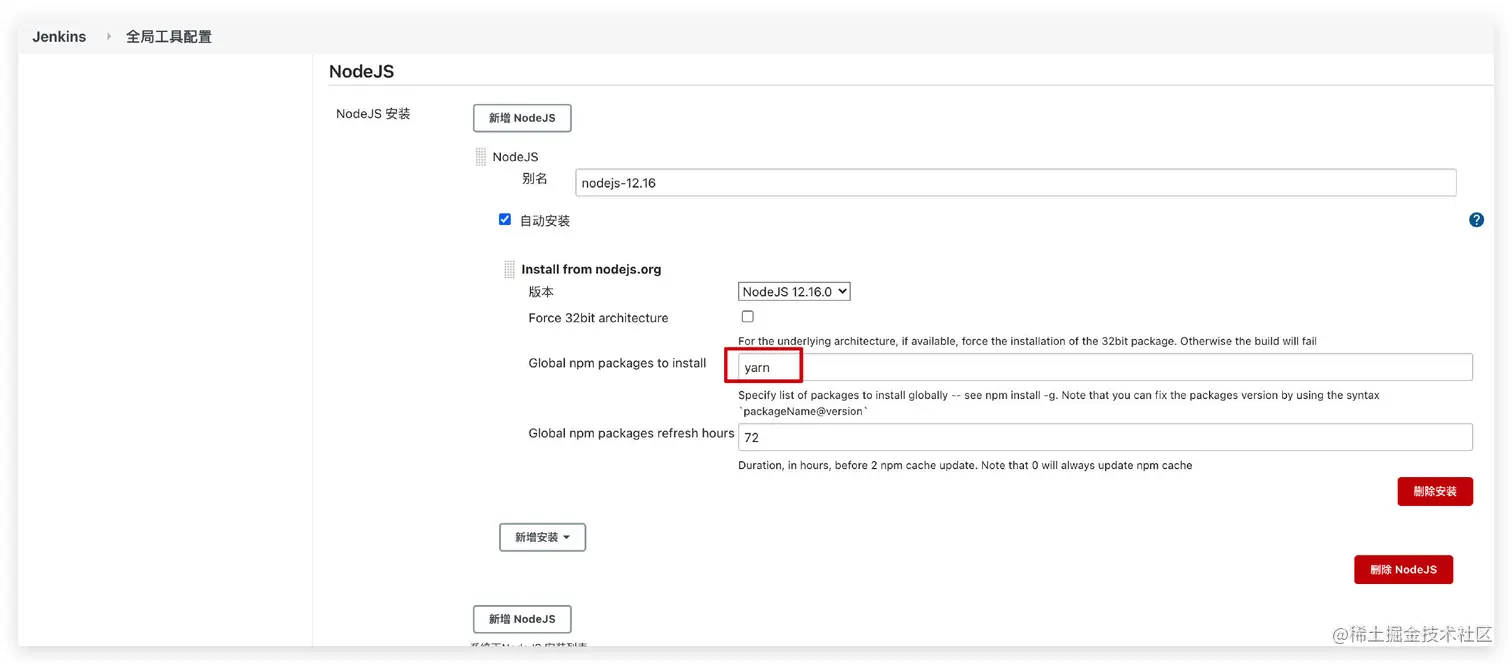Click the red 删除安装 button
Screen dimensions: 1512x664
click(x=1435, y=492)
